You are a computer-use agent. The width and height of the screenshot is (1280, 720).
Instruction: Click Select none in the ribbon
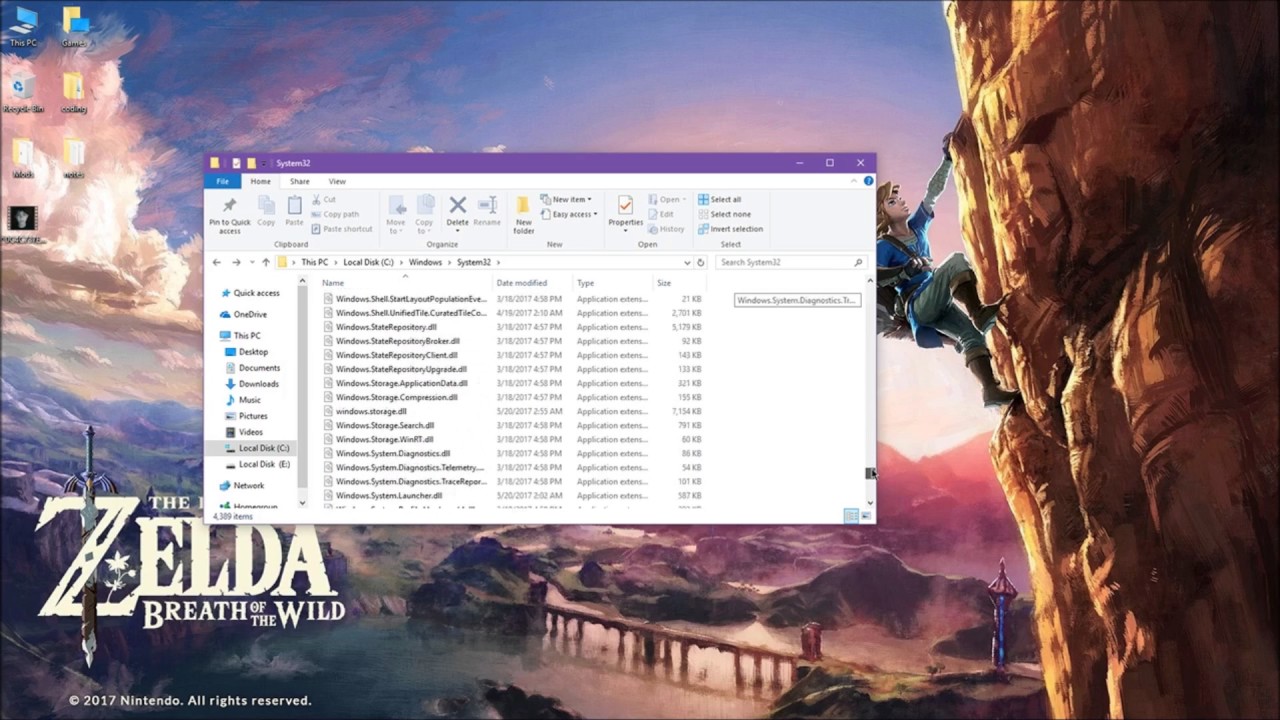click(x=724, y=214)
